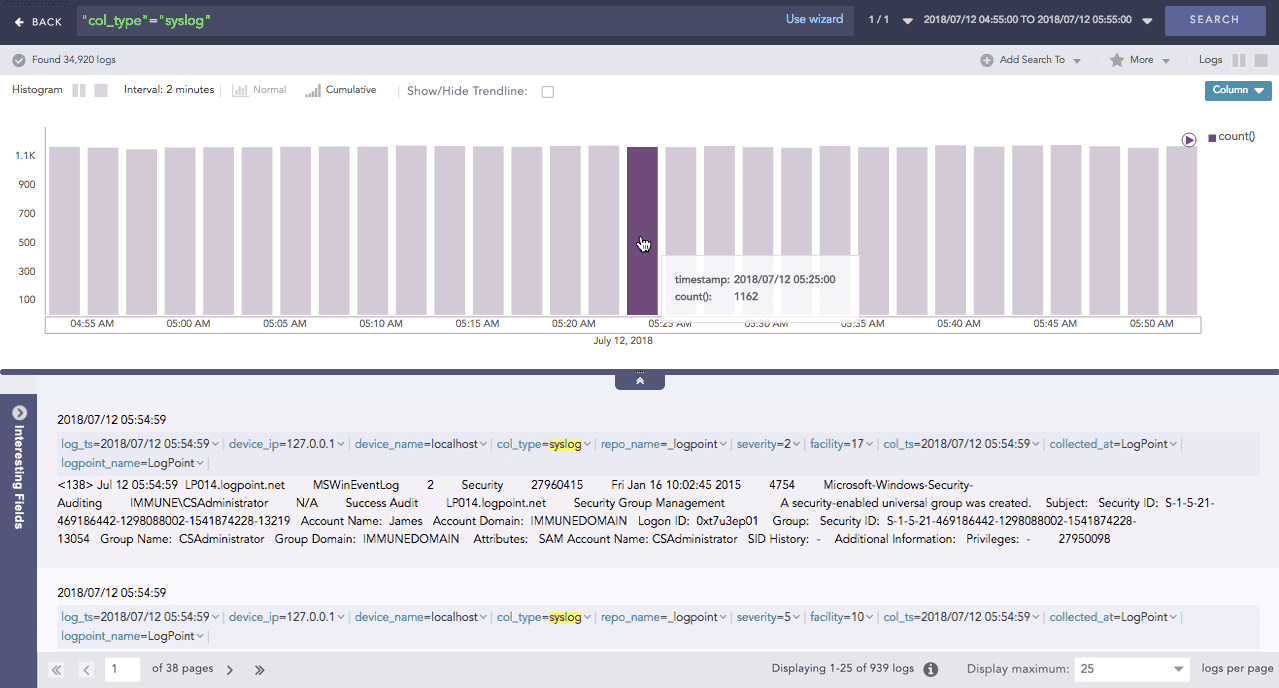Click the page number input field
Viewport: 1279px width, 688px height.
pos(122,670)
